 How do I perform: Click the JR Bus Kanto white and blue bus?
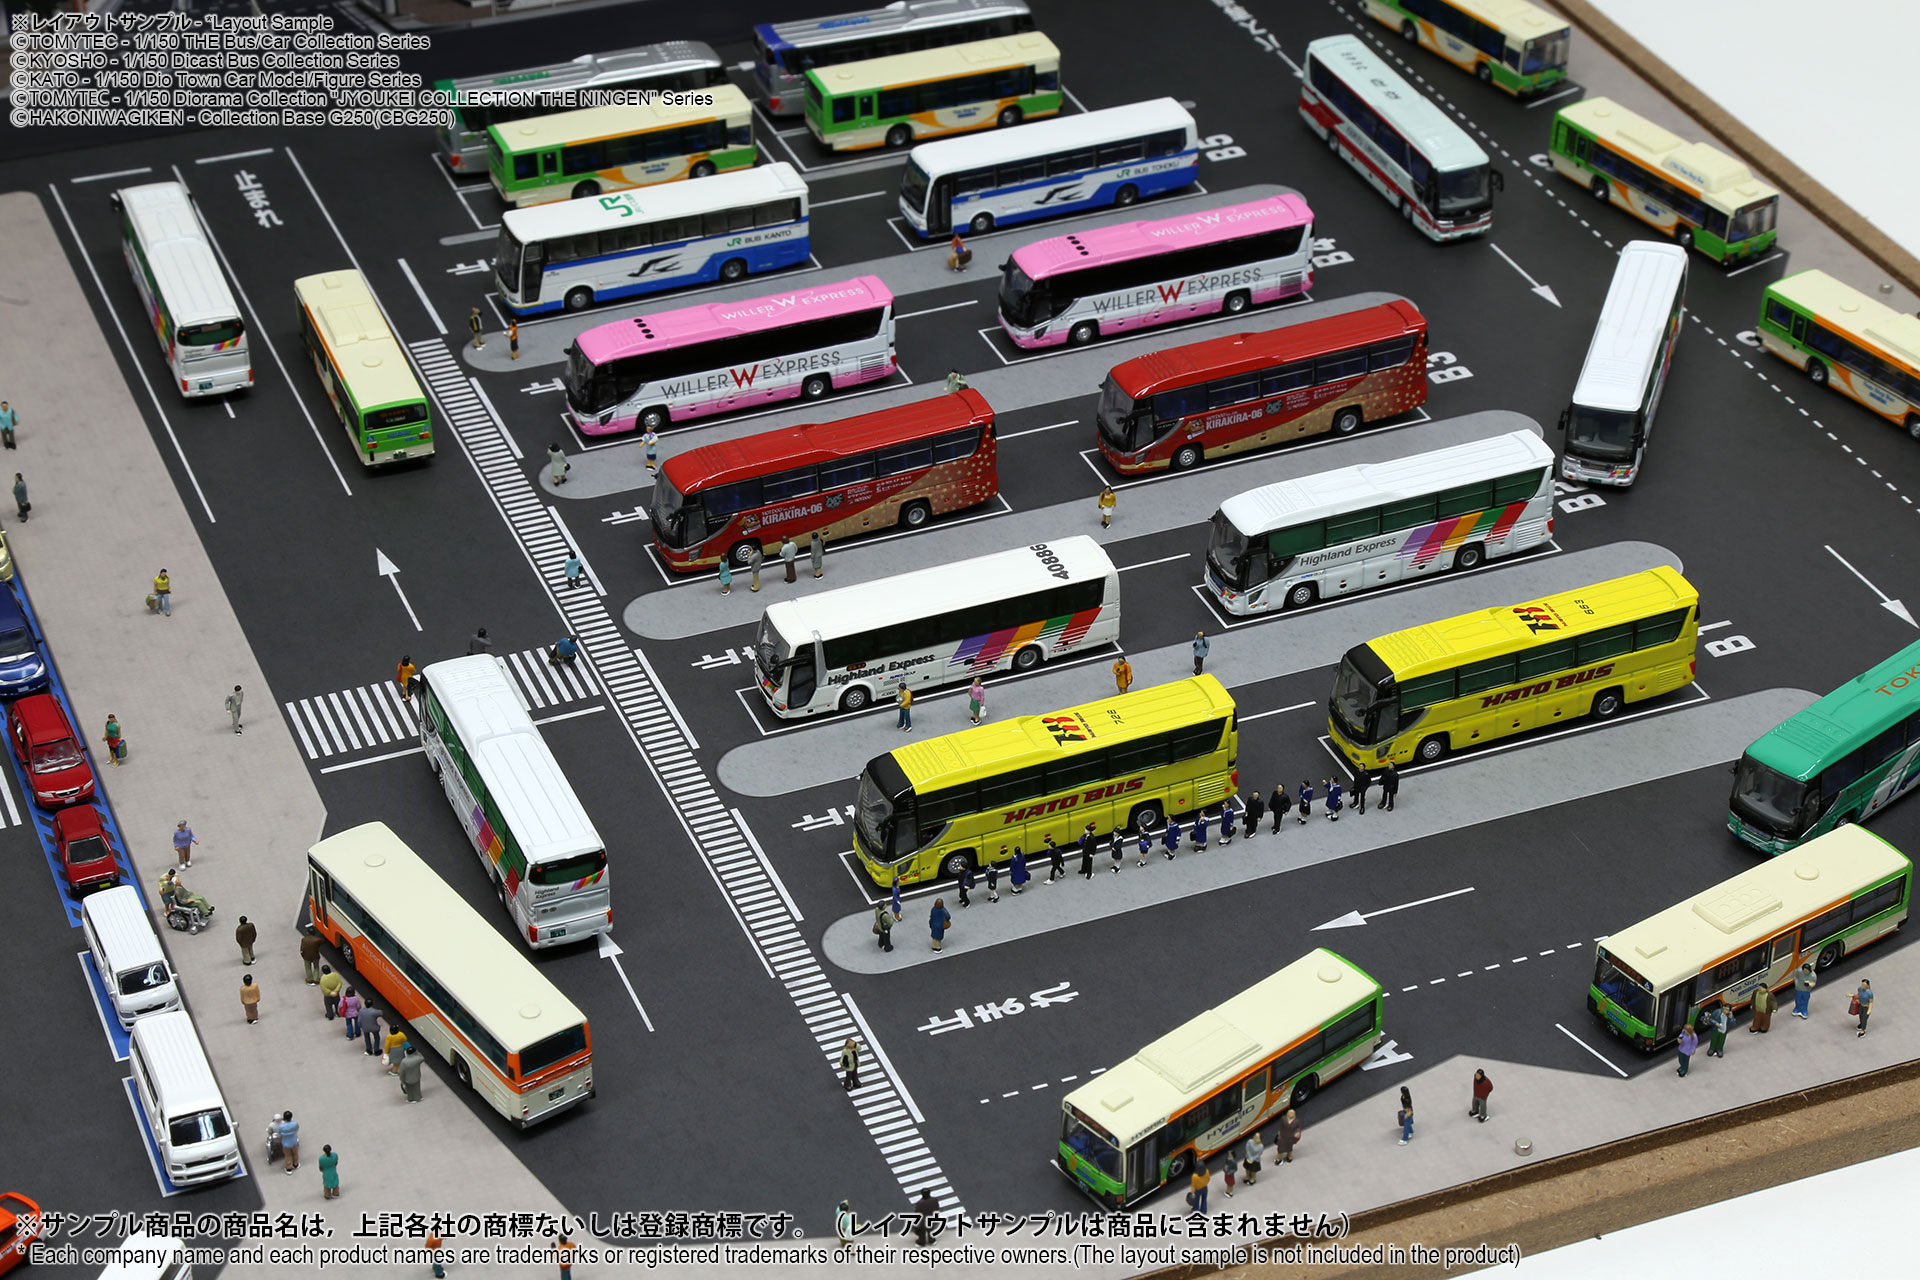point(652,238)
